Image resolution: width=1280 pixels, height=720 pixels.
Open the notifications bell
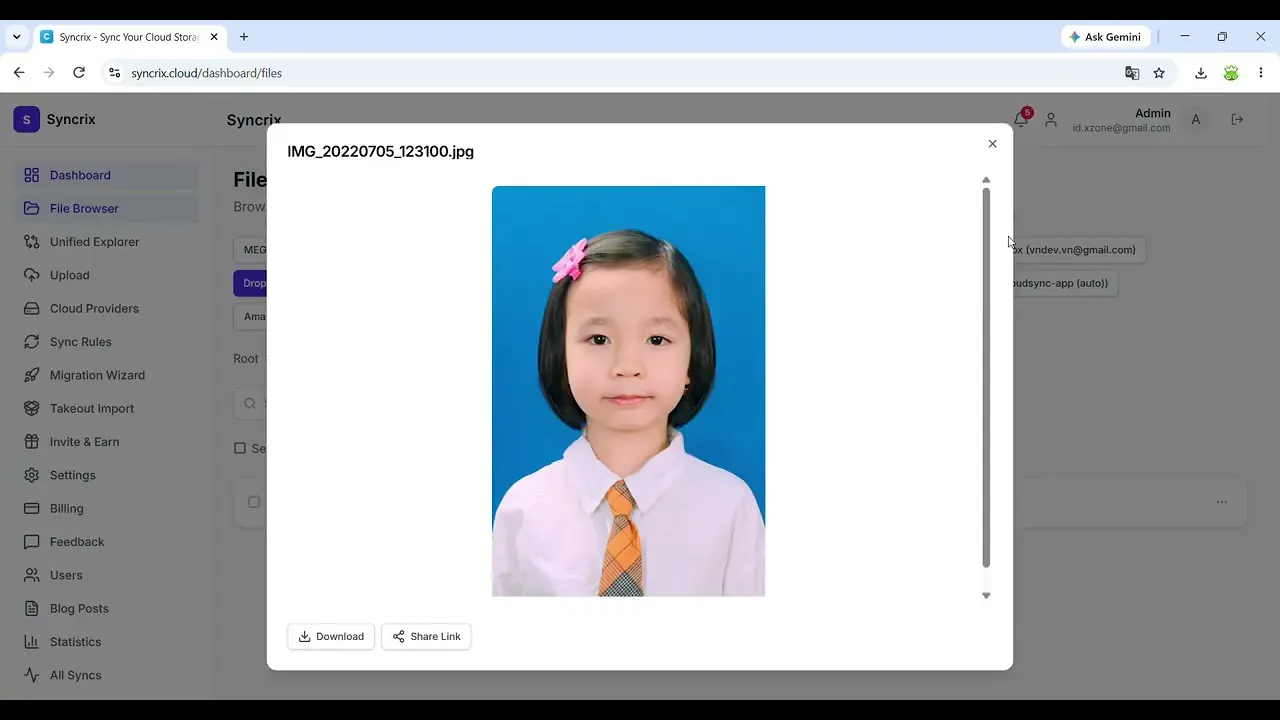[1020, 119]
